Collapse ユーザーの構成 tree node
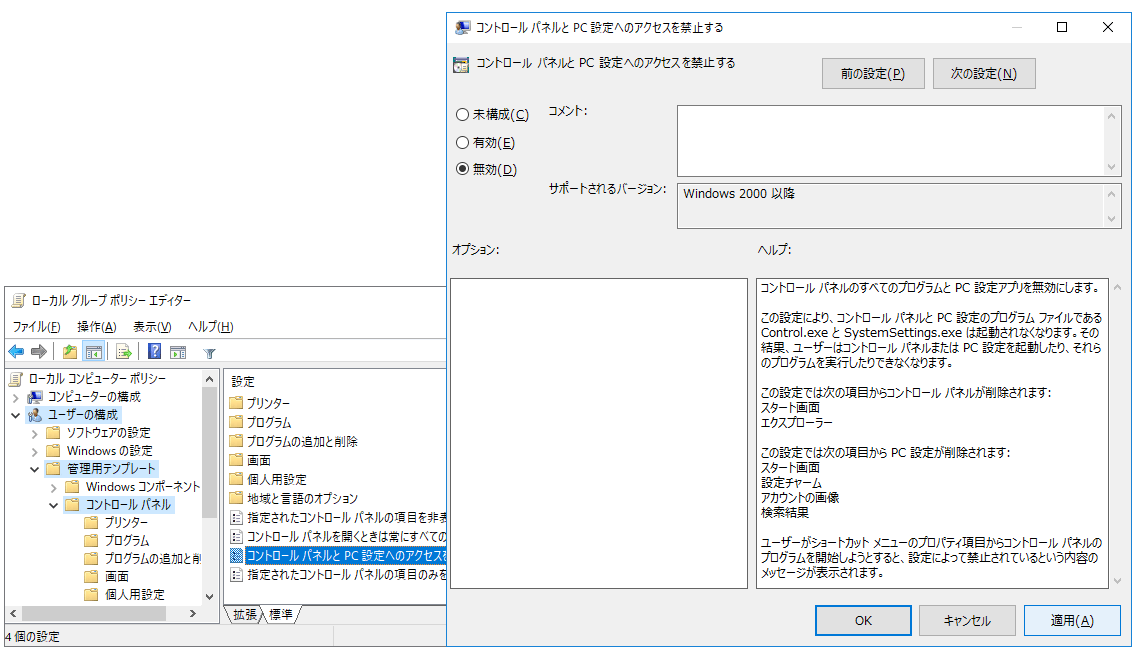This screenshot has height=650, width=1135. (x=15, y=415)
